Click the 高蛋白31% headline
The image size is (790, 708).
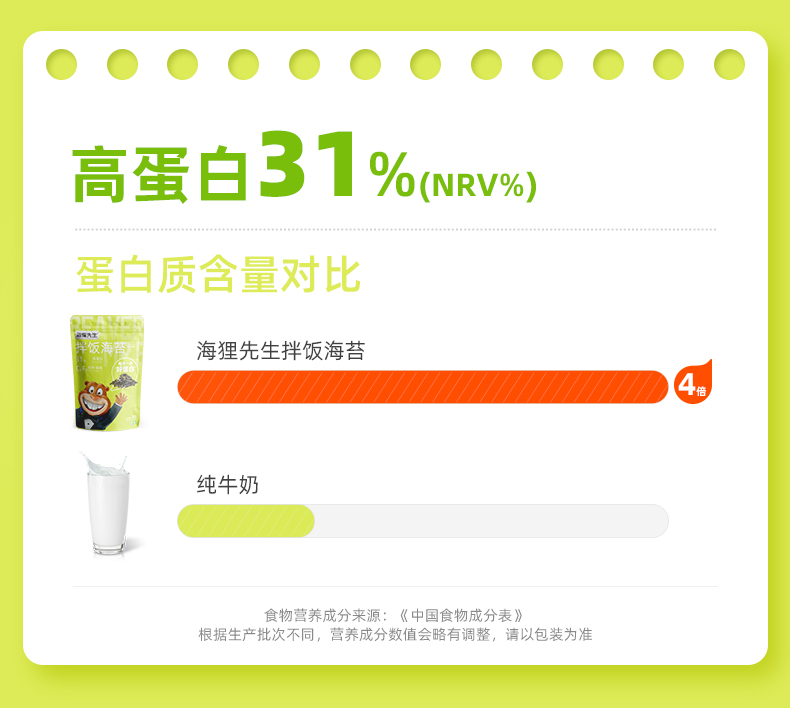tap(243, 166)
